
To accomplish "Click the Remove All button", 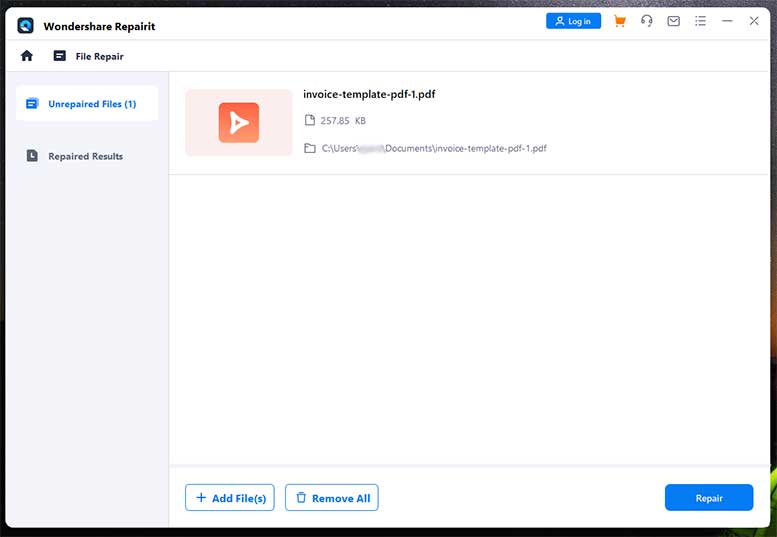I will pyautogui.click(x=332, y=497).
